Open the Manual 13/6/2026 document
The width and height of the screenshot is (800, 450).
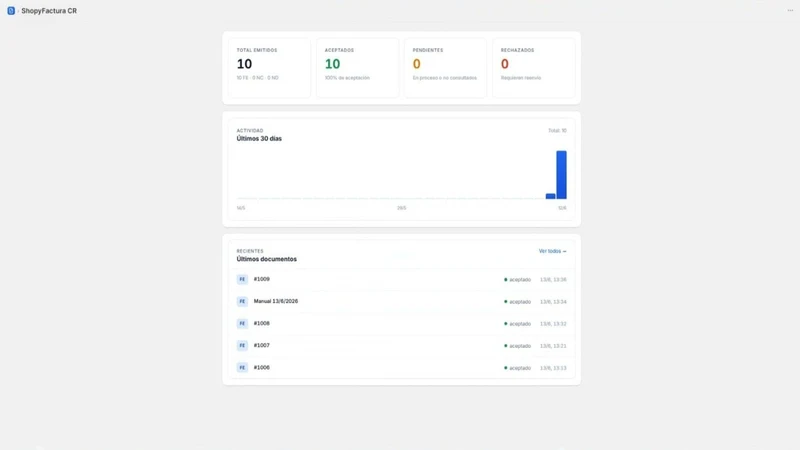coord(276,301)
